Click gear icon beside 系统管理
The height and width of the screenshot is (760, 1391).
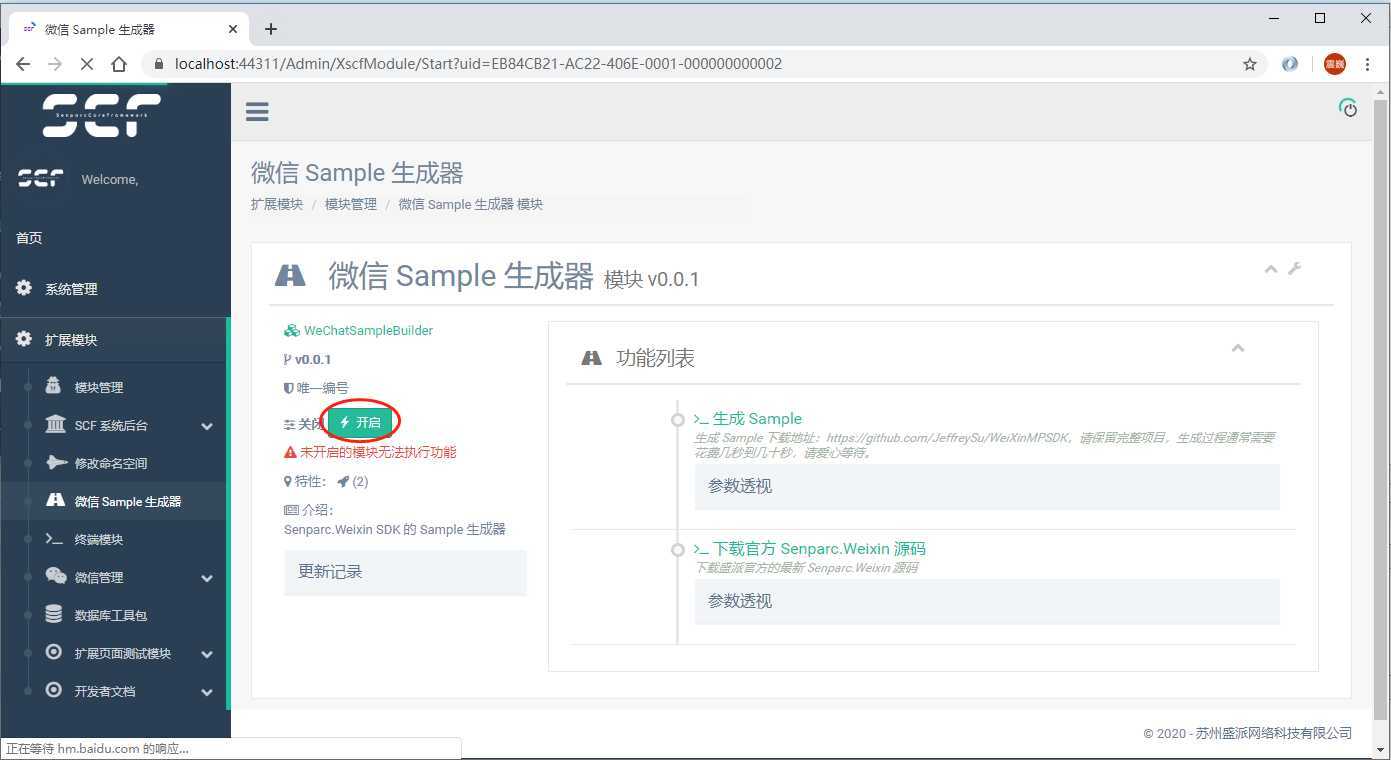pyautogui.click(x=24, y=288)
